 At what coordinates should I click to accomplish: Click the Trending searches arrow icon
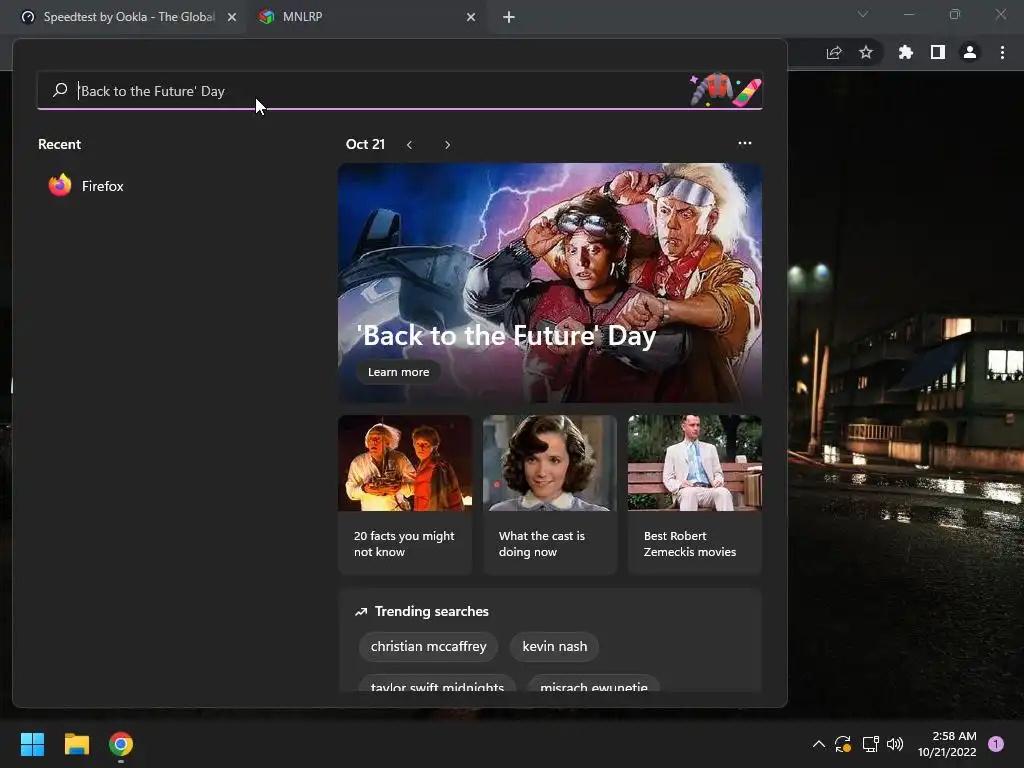click(x=360, y=612)
